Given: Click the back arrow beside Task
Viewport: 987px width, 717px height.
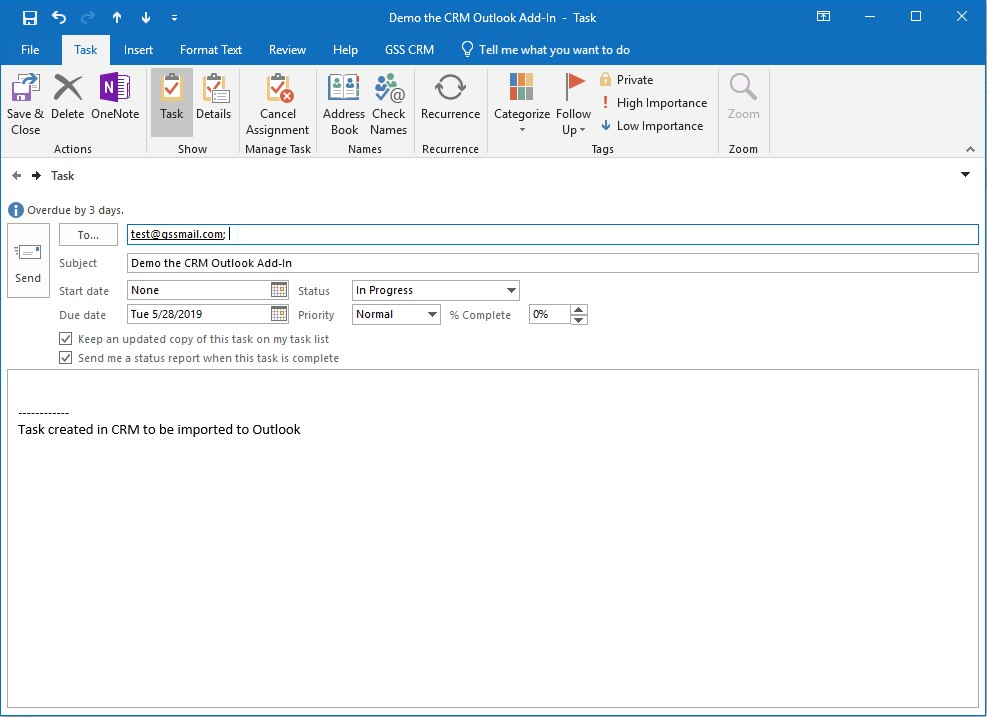Looking at the screenshot, I should (17, 176).
